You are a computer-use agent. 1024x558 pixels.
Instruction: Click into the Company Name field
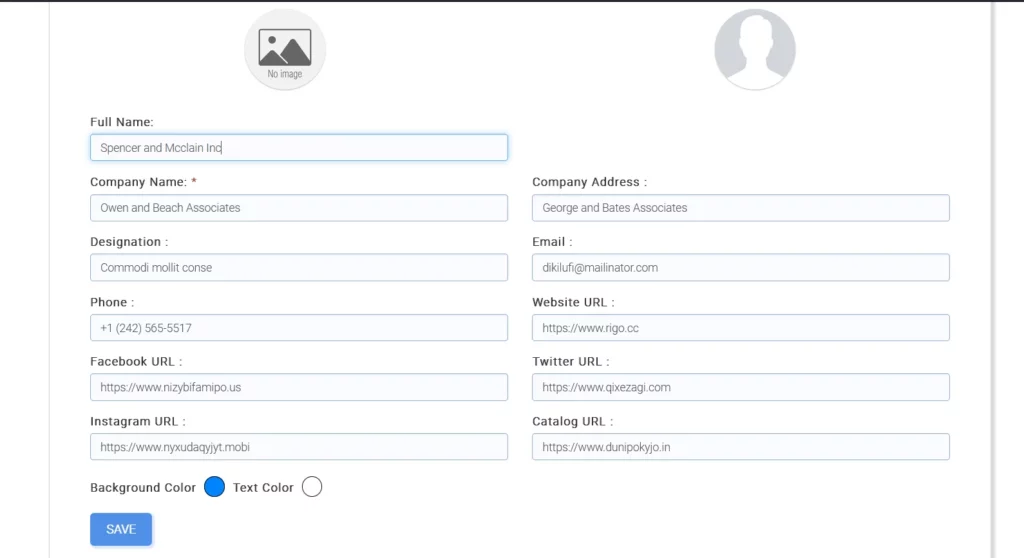[x=298, y=208]
